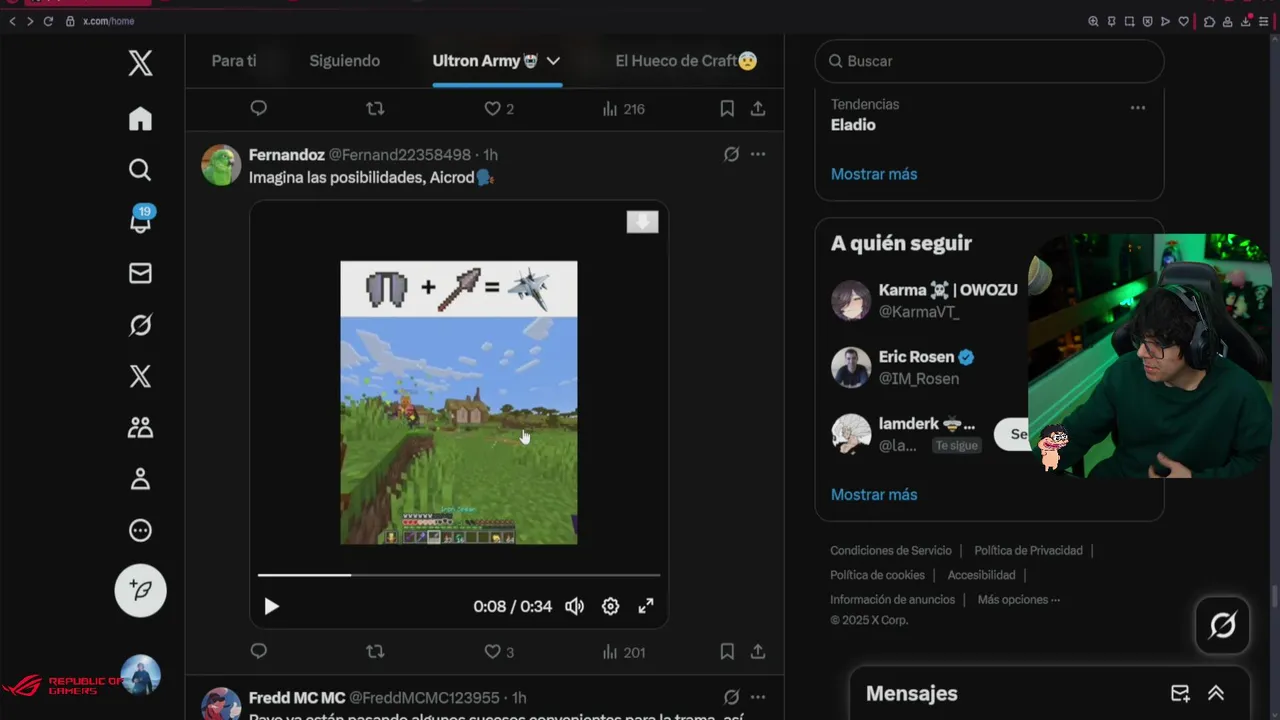Repost Fernandoz's post
Image resolution: width=1280 pixels, height=720 pixels.
375,651
